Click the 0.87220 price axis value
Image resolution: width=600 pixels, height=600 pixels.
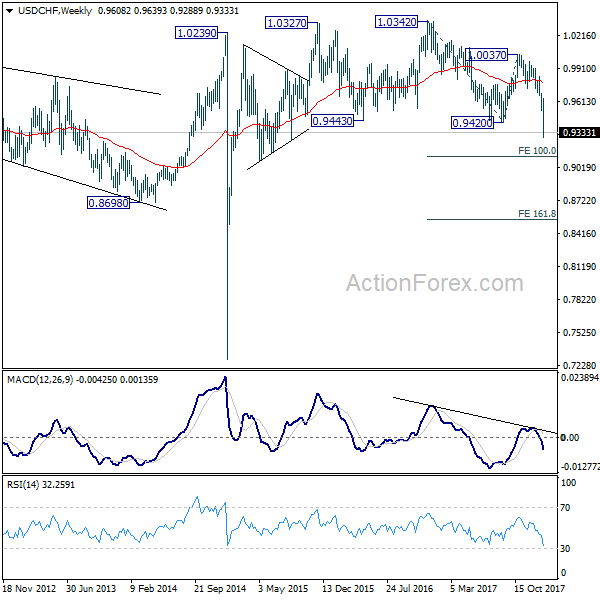pyautogui.click(x=579, y=201)
